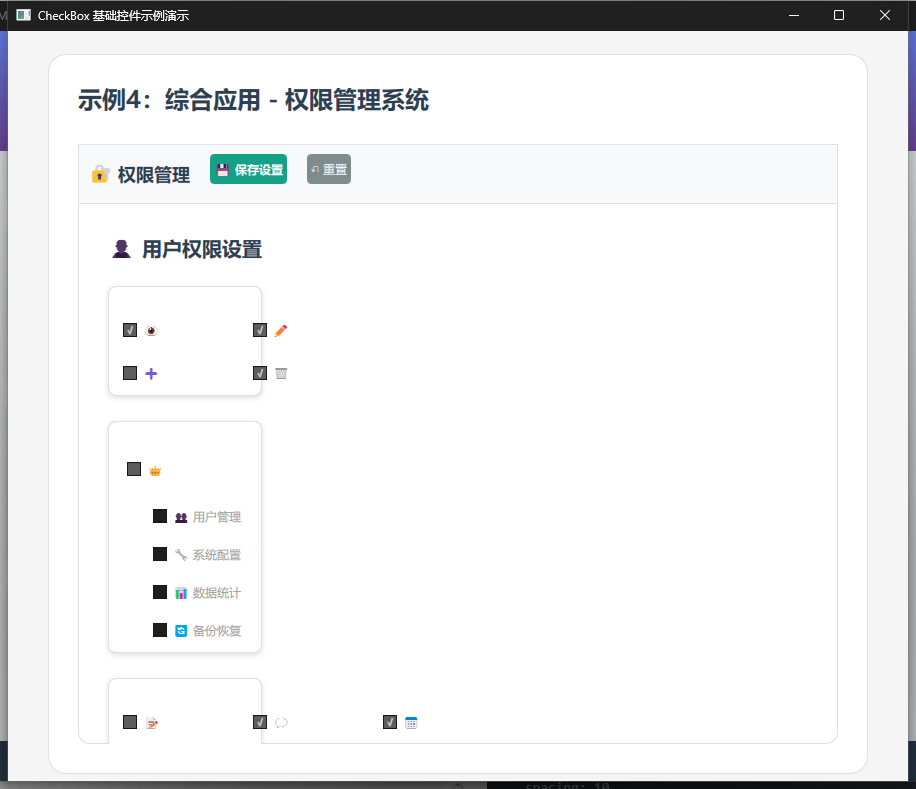The width and height of the screenshot is (916, 789).
Task: Click the pencil edit-permission icon
Action: pos(280,329)
